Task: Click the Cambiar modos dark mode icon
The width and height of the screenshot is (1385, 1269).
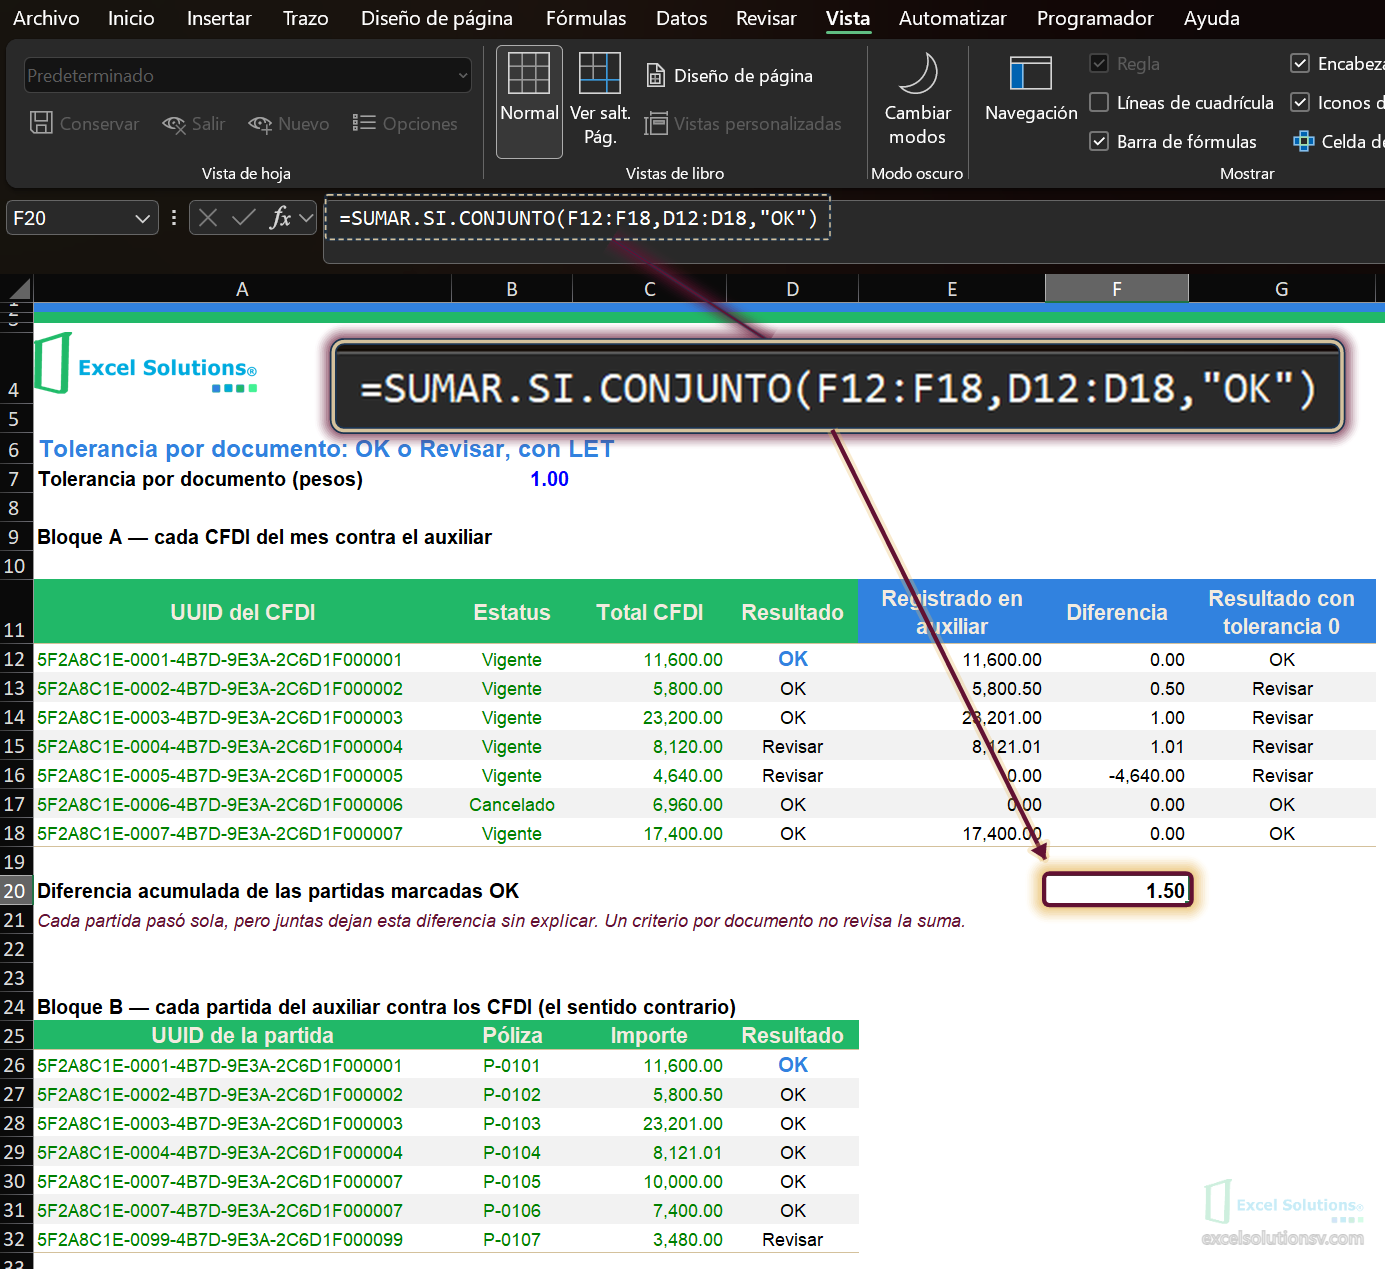Action: pyautogui.click(x=917, y=74)
